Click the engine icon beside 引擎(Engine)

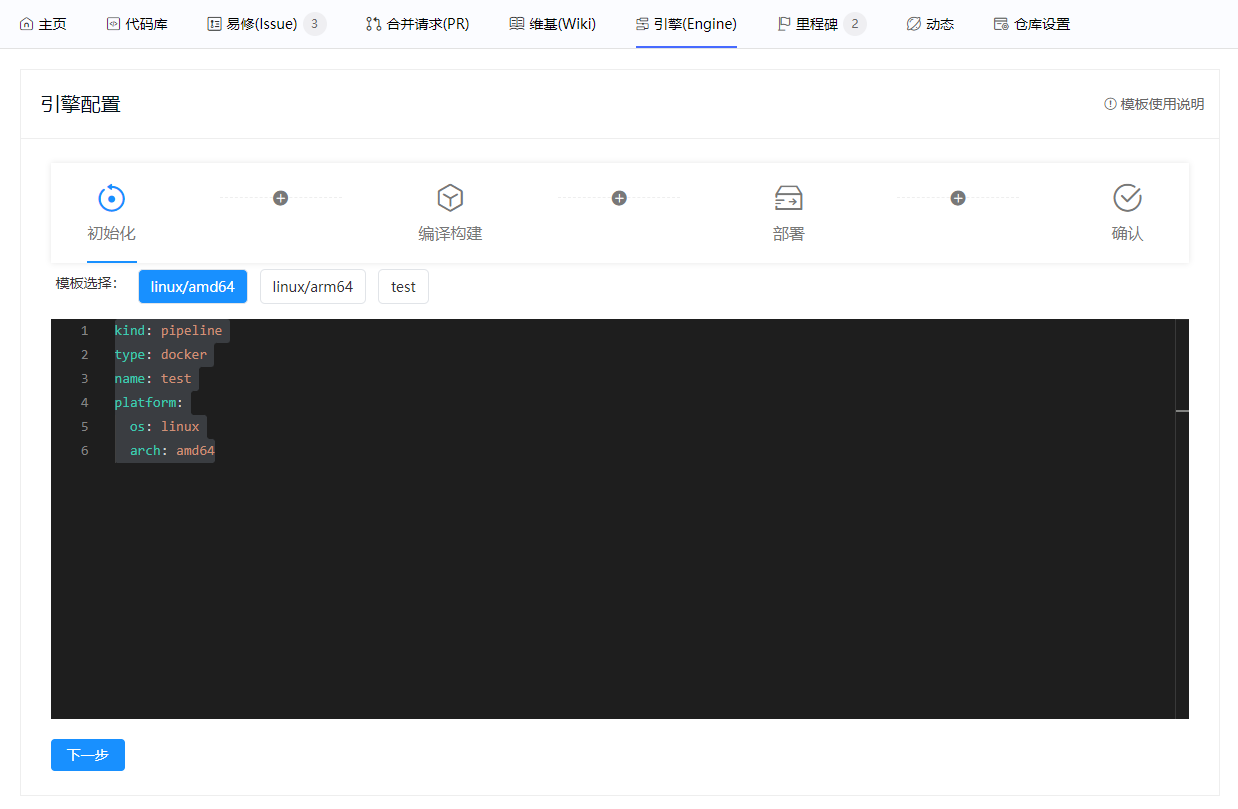pyautogui.click(x=642, y=24)
